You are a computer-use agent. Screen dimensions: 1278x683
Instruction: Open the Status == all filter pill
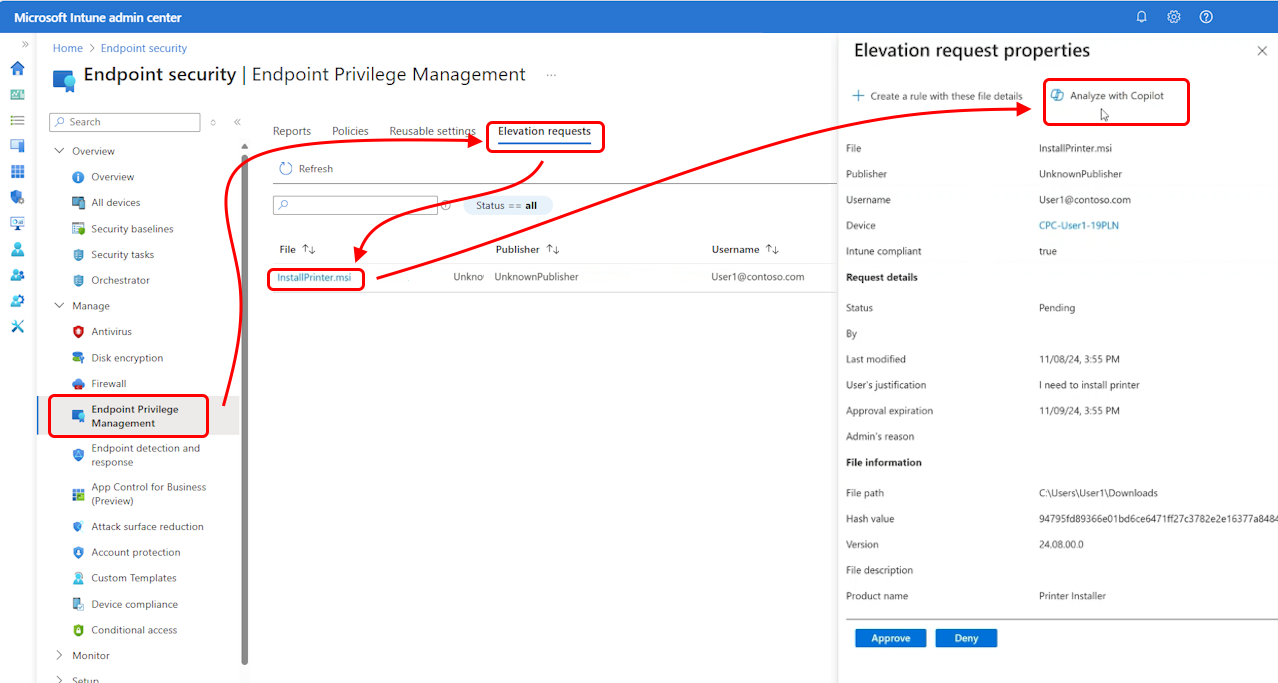click(508, 206)
